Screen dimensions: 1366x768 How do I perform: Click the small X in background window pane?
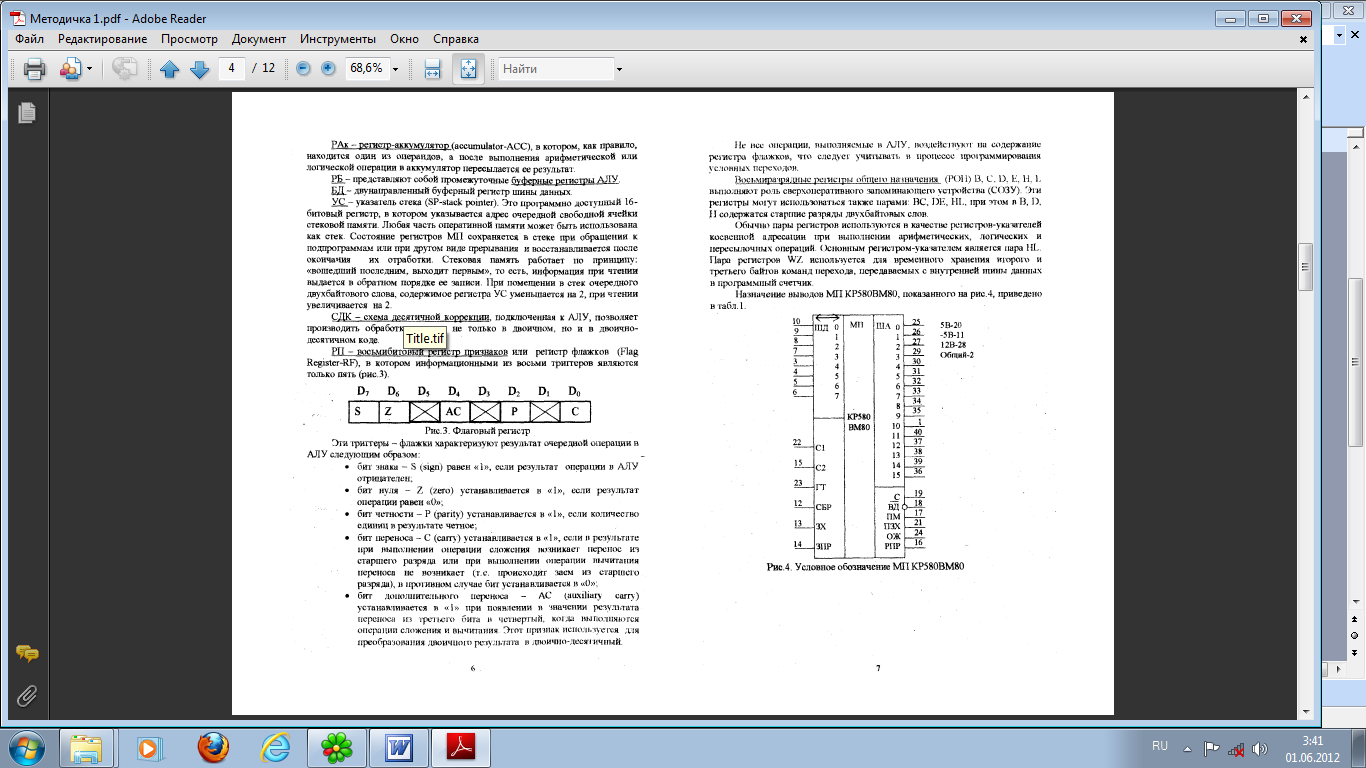(x=1357, y=34)
